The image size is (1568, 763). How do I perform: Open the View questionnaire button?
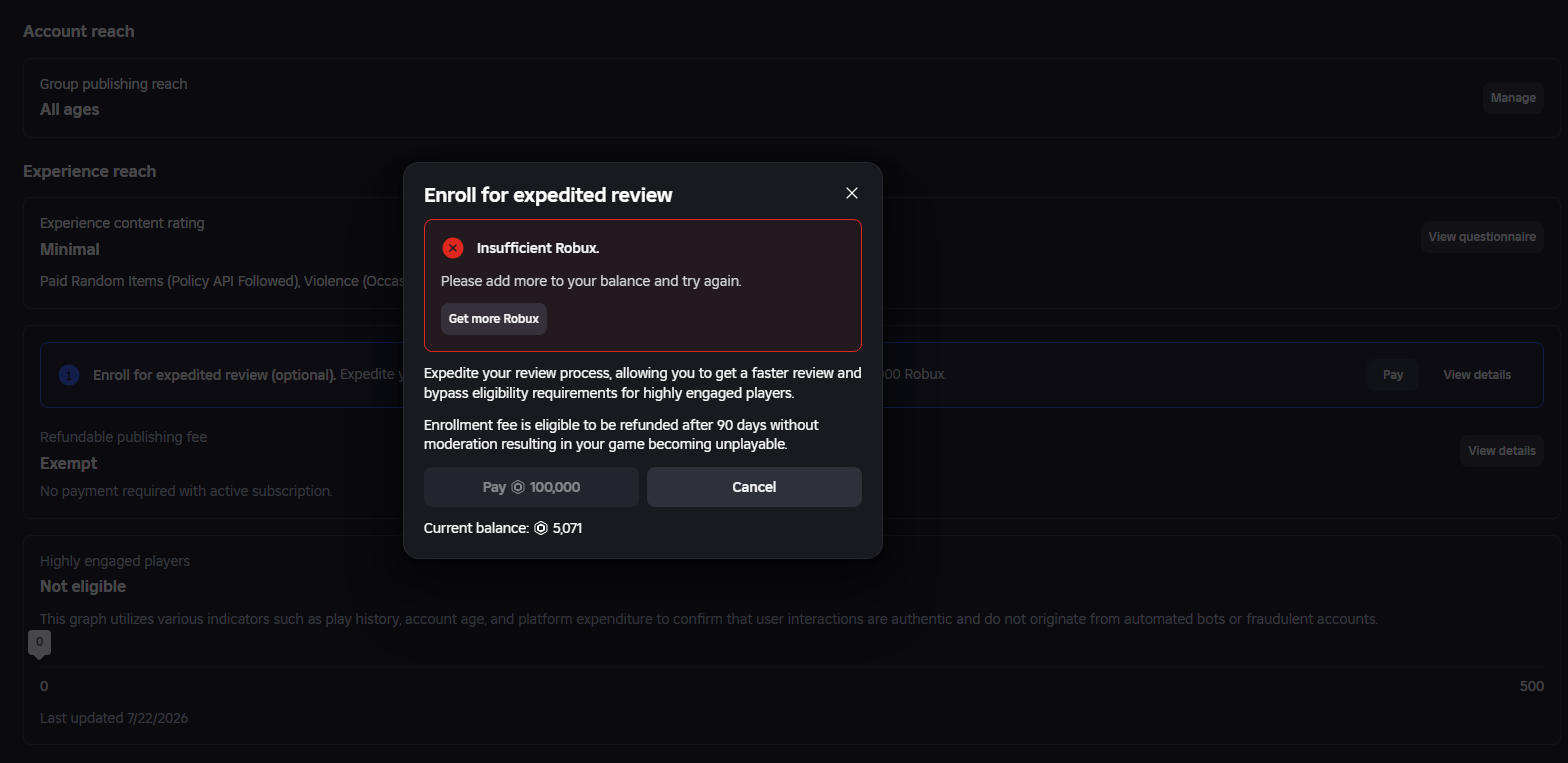click(1482, 237)
